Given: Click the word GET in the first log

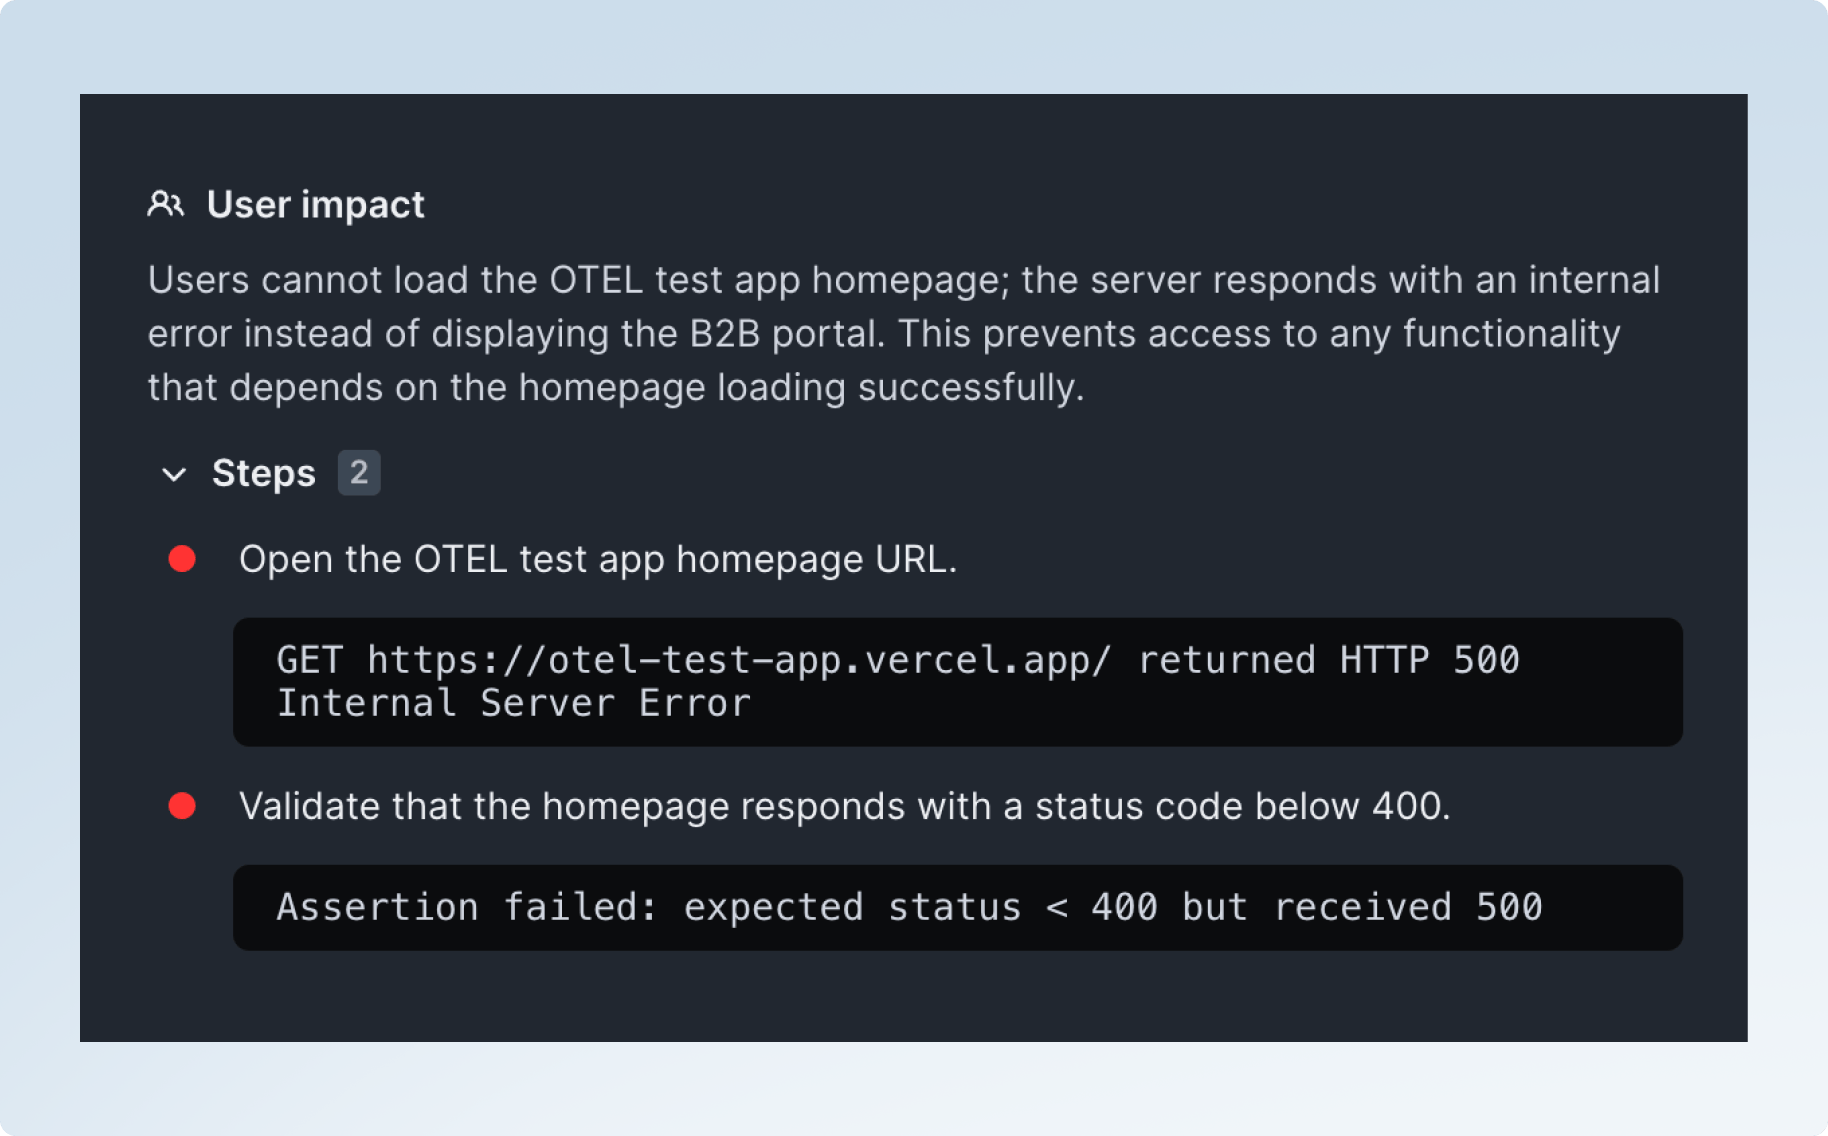Looking at the screenshot, I should tap(309, 660).
